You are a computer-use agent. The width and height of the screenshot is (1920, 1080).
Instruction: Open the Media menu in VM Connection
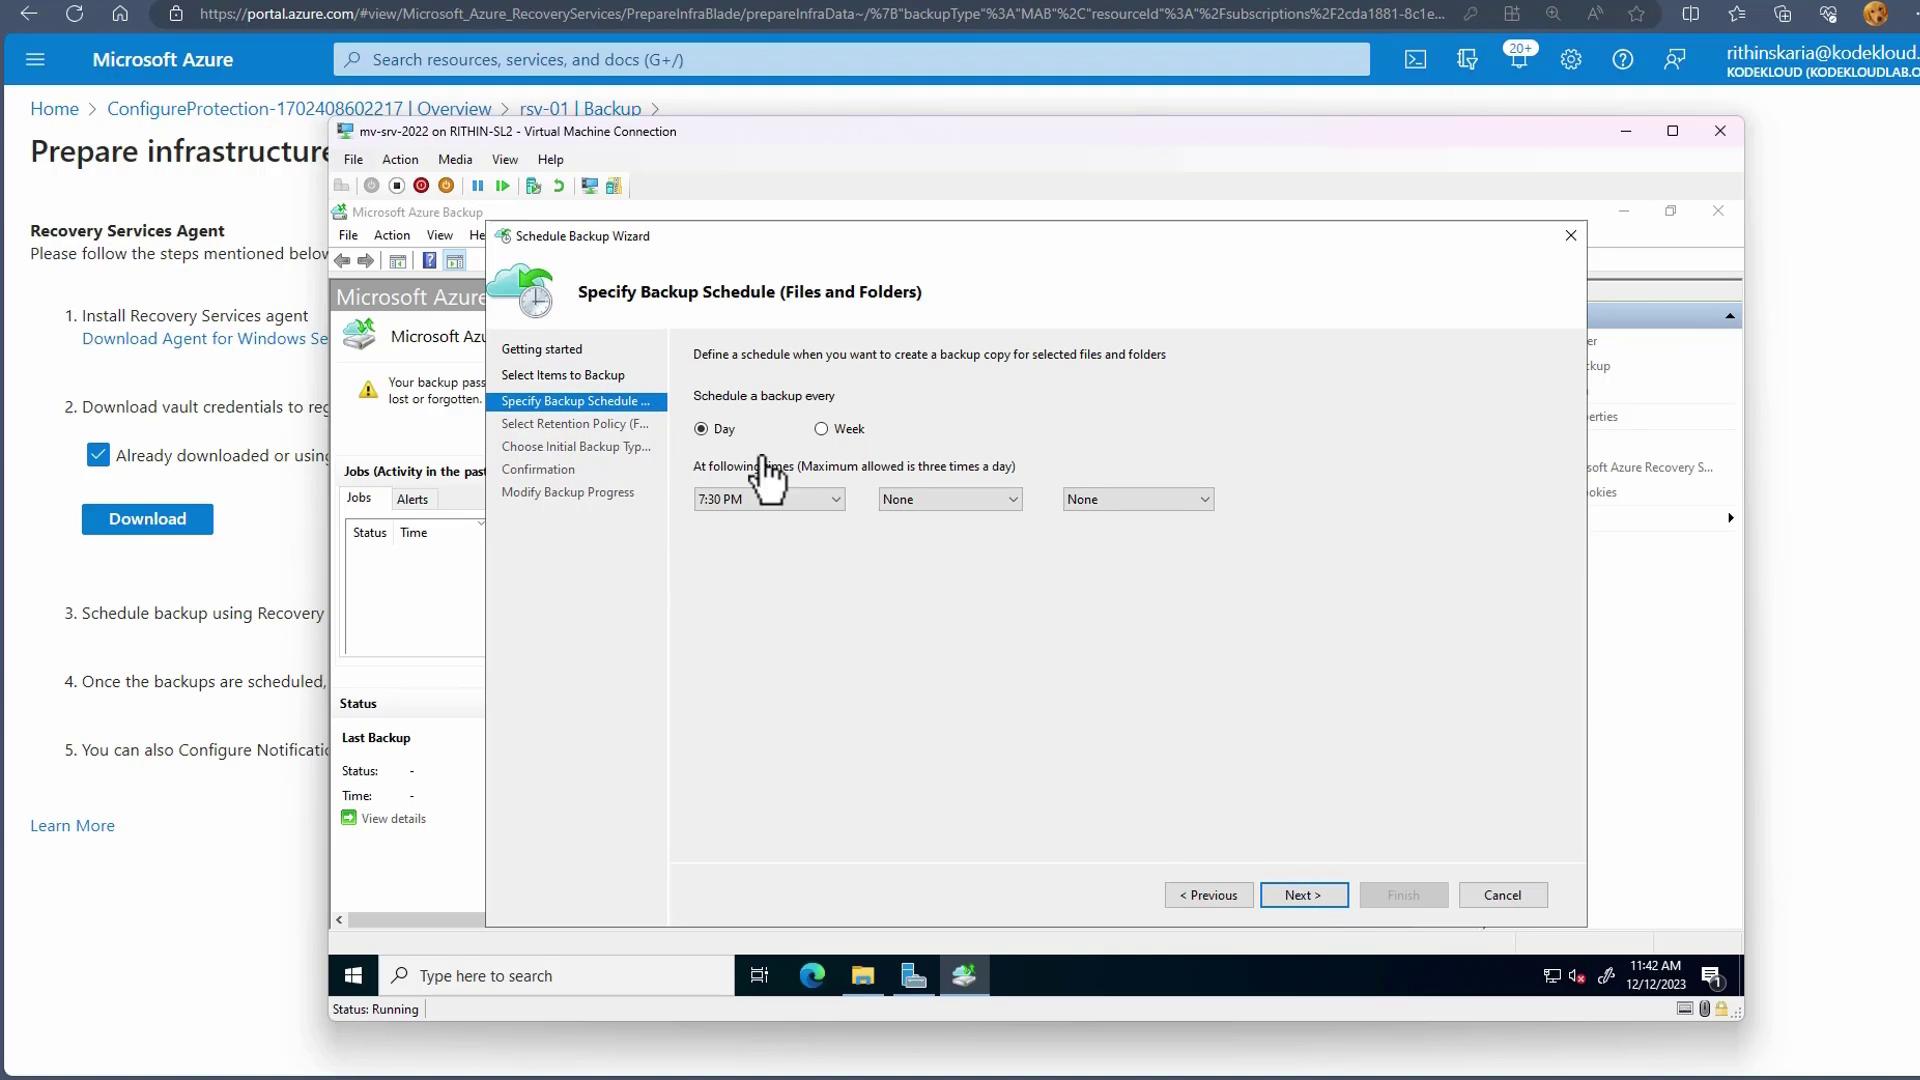[x=455, y=160]
